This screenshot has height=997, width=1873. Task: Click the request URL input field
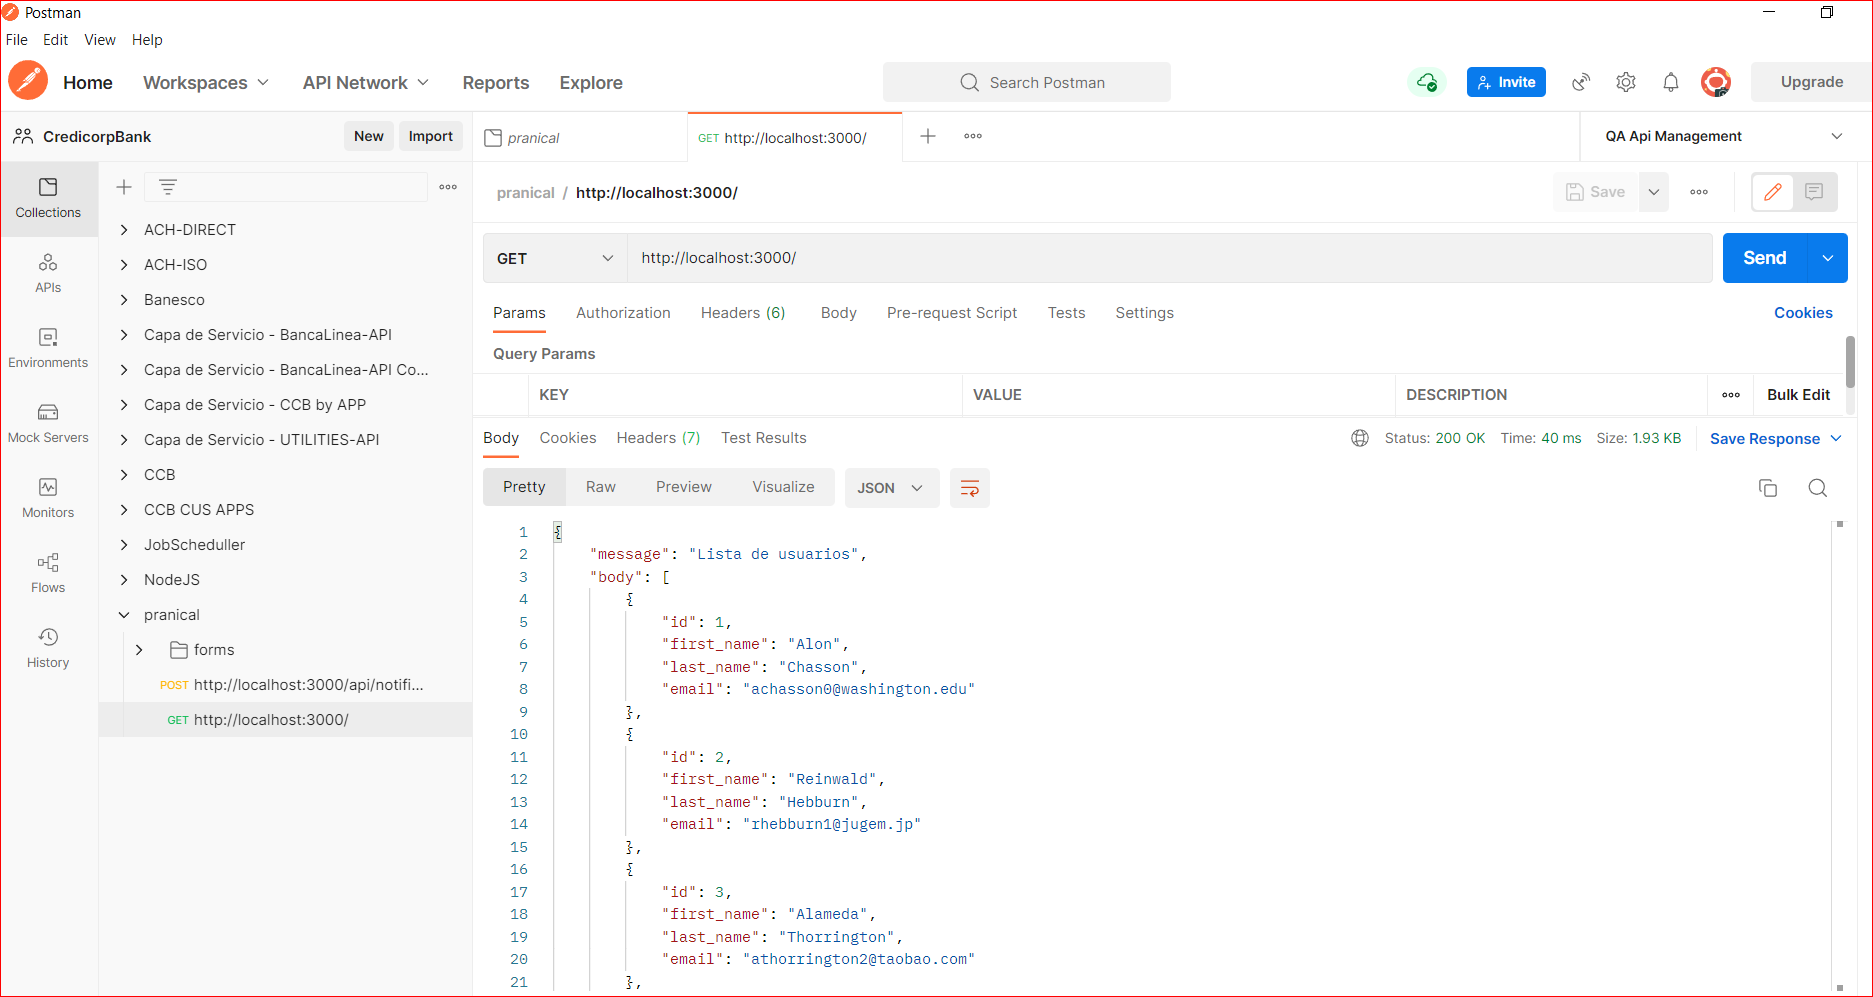1170,258
